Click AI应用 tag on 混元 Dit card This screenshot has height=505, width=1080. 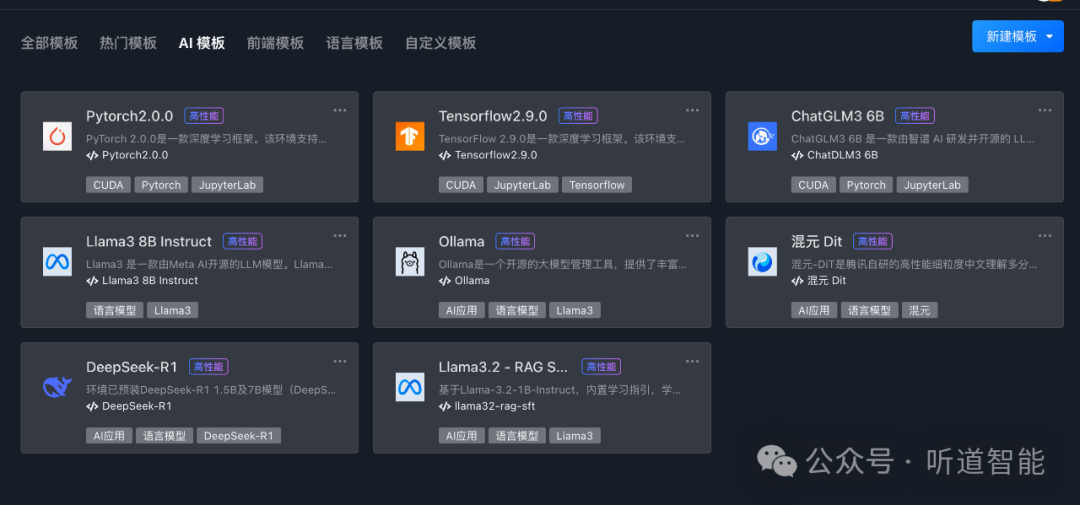click(x=814, y=310)
